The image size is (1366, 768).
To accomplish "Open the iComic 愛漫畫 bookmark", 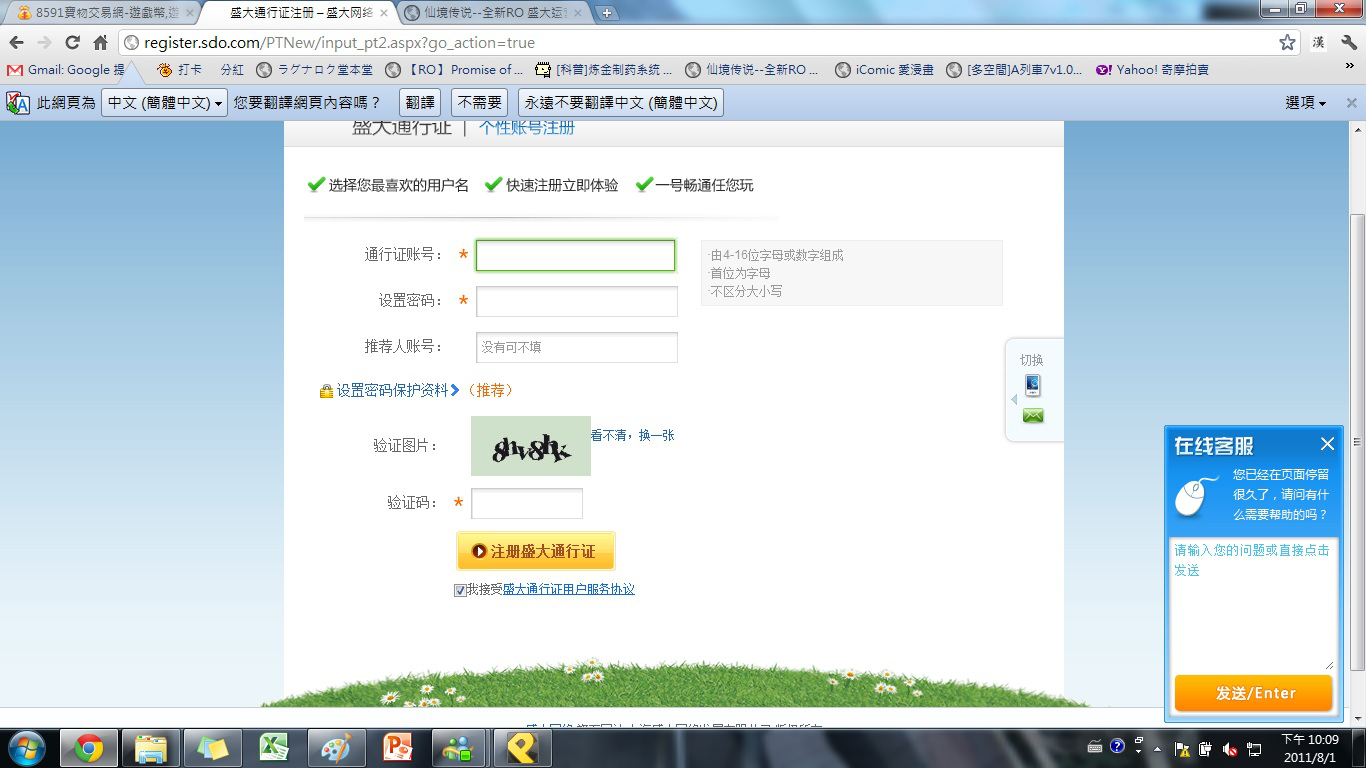I will (x=884, y=70).
